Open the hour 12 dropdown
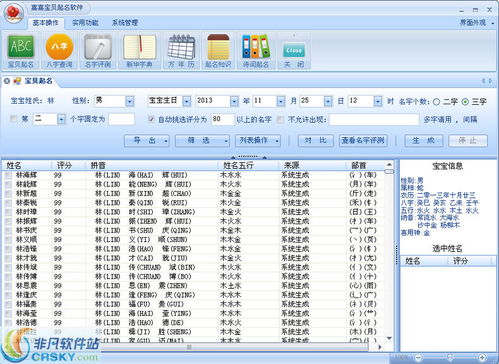Screen dimensions: 499x364 pyautogui.click(x=378, y=101)
